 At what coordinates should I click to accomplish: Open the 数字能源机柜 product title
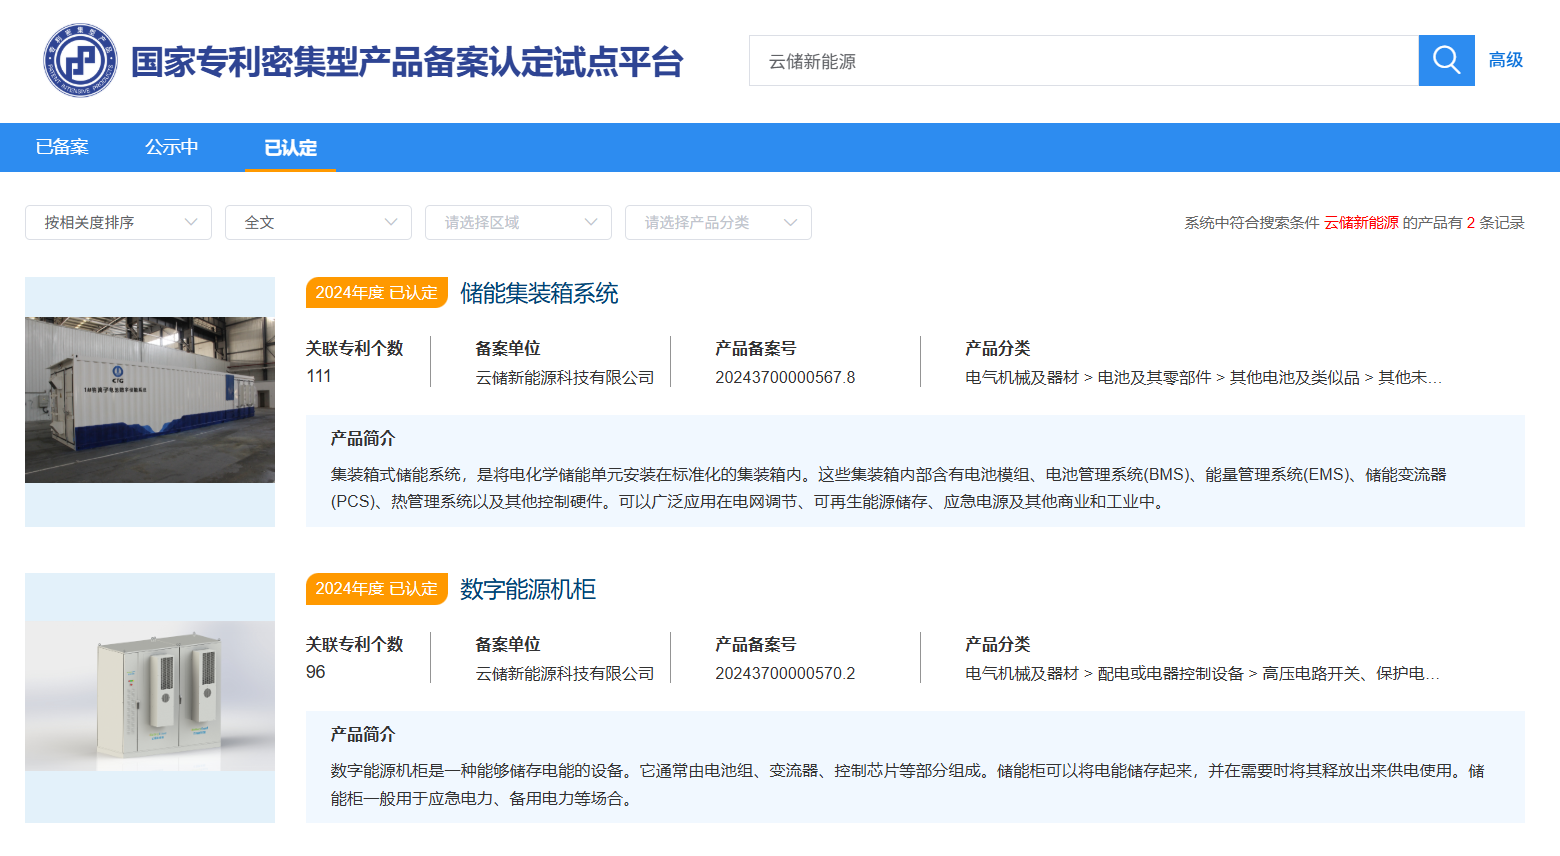pyautogui.click(x=528, y=589)
